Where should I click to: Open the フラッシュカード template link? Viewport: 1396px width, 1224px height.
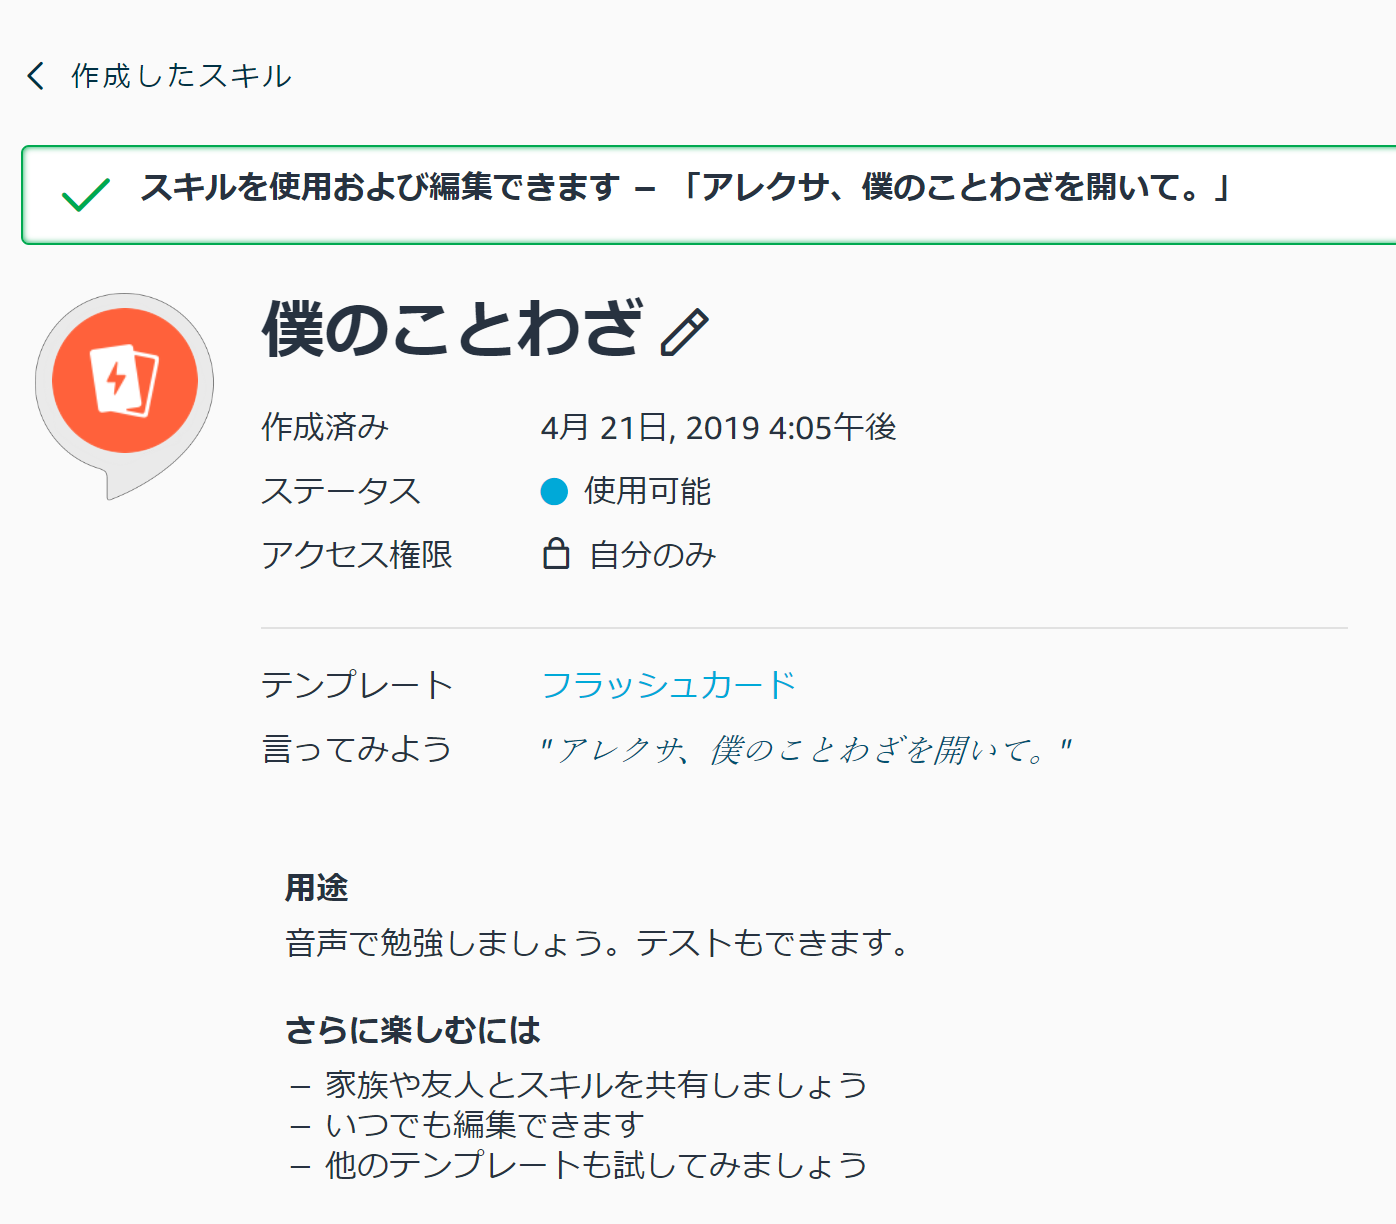coord(668,685)
